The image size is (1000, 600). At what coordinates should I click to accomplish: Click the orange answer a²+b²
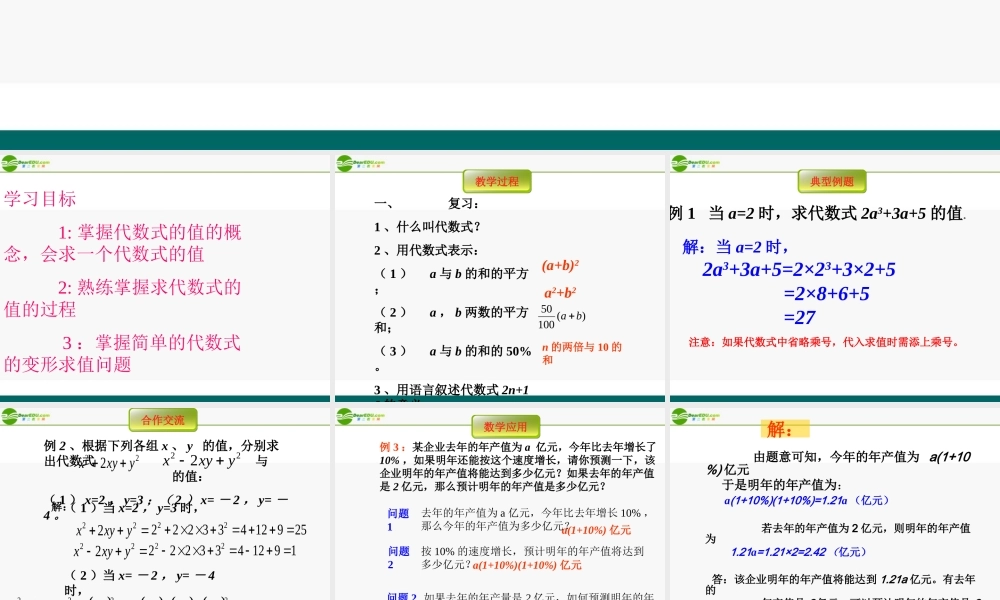pos(560,293)
